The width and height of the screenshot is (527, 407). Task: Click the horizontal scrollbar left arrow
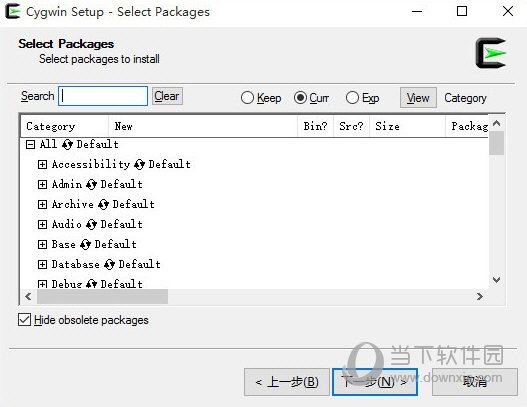(28, 296)
